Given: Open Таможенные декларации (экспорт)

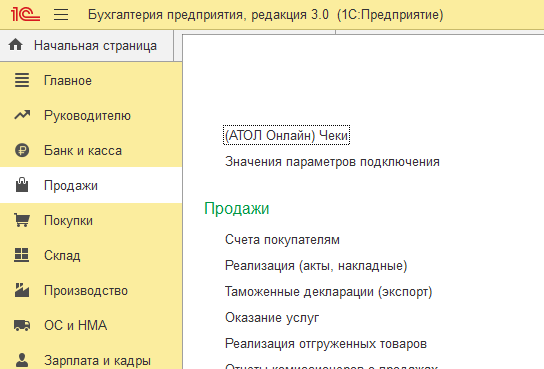Looking at the screenshot, I should [x=328, y=292].
